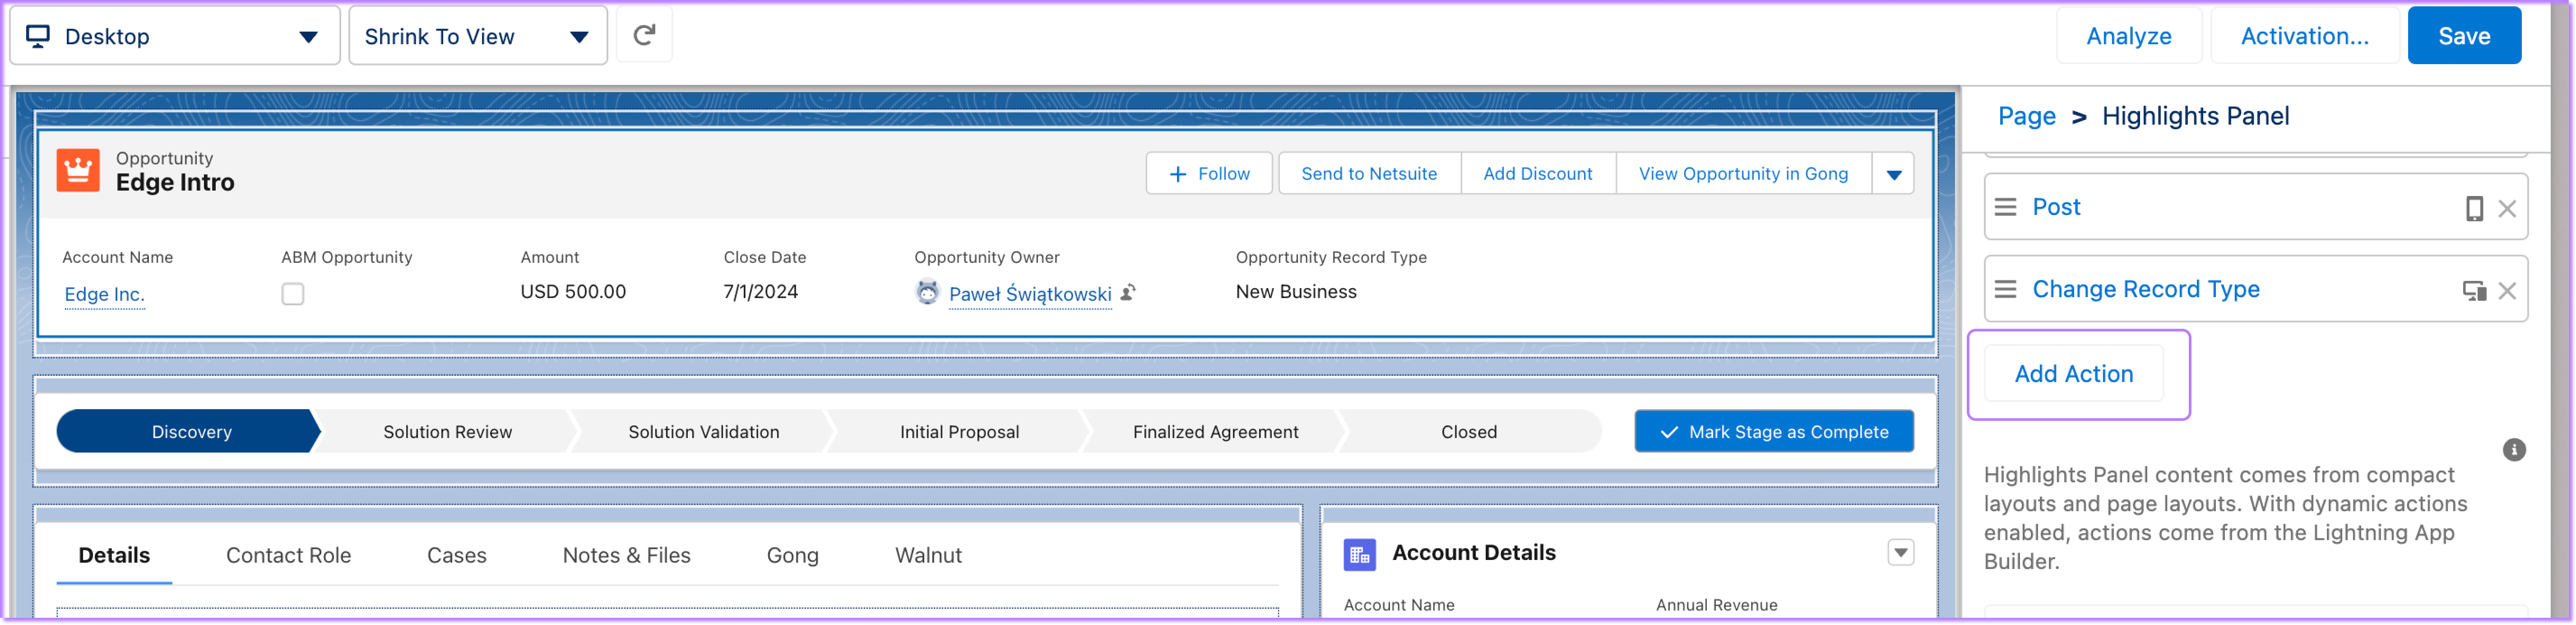Image resolution: width=2576 pixels, height=625 pixels.
Task: Click the Highlights Panel breadcrumb text
Action: [x=2195, y=116]
